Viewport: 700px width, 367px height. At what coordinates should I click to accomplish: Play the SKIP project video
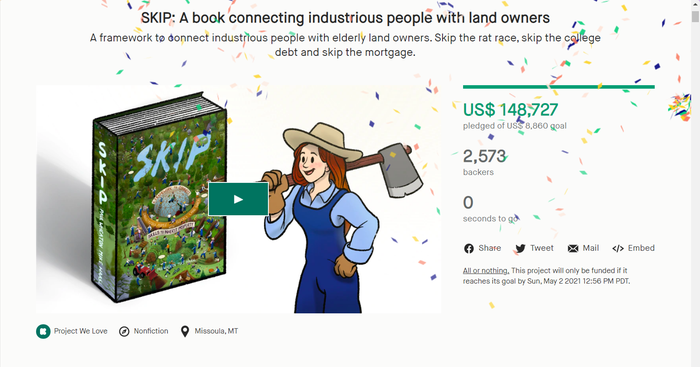[x=238, y=199]
